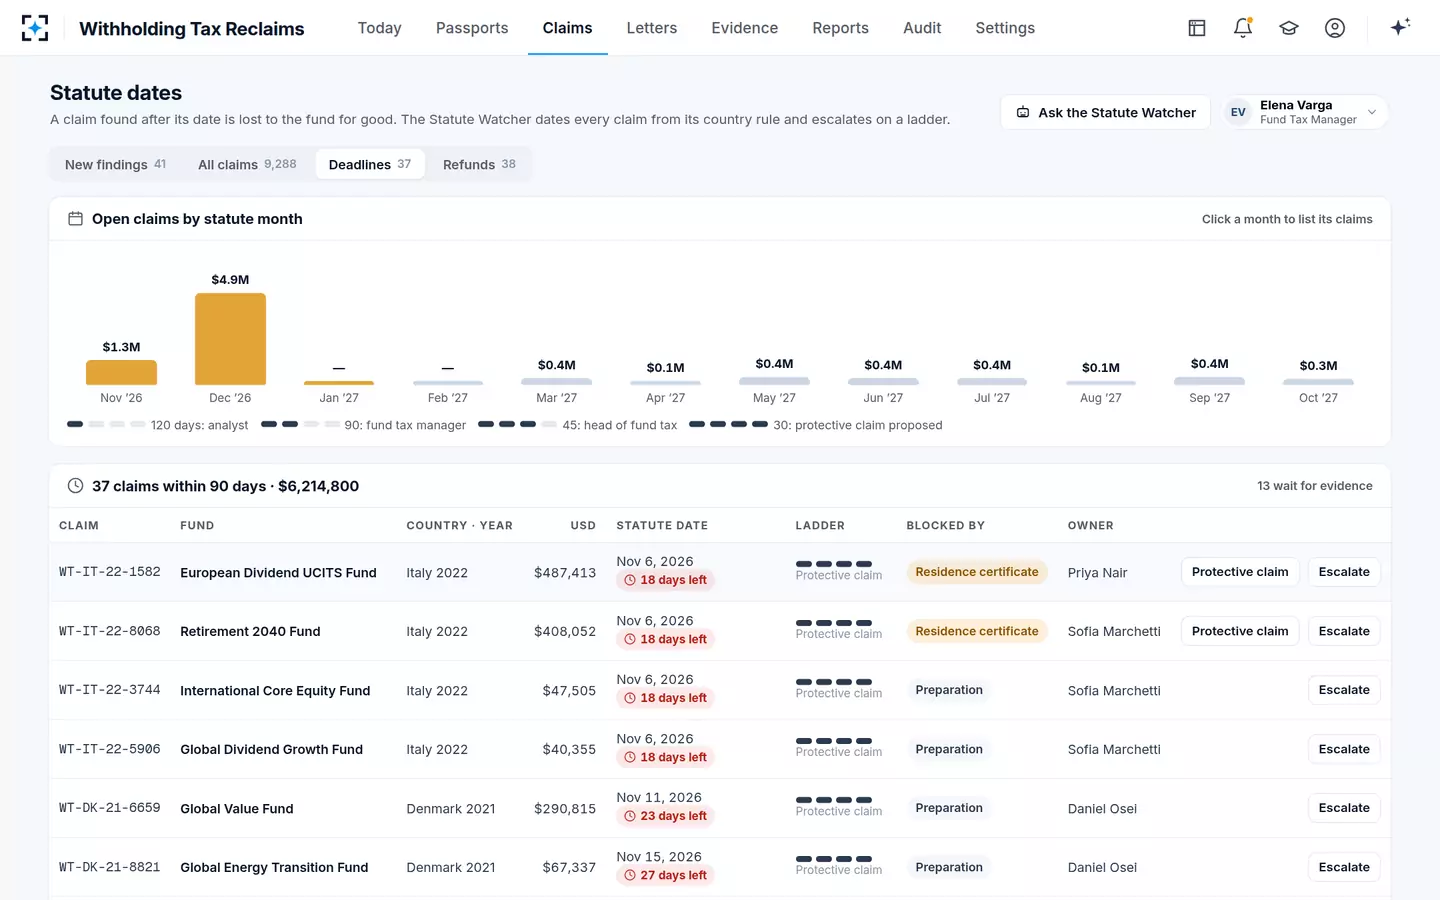
Task: Click the app logo icon
Action: point(35,28)
